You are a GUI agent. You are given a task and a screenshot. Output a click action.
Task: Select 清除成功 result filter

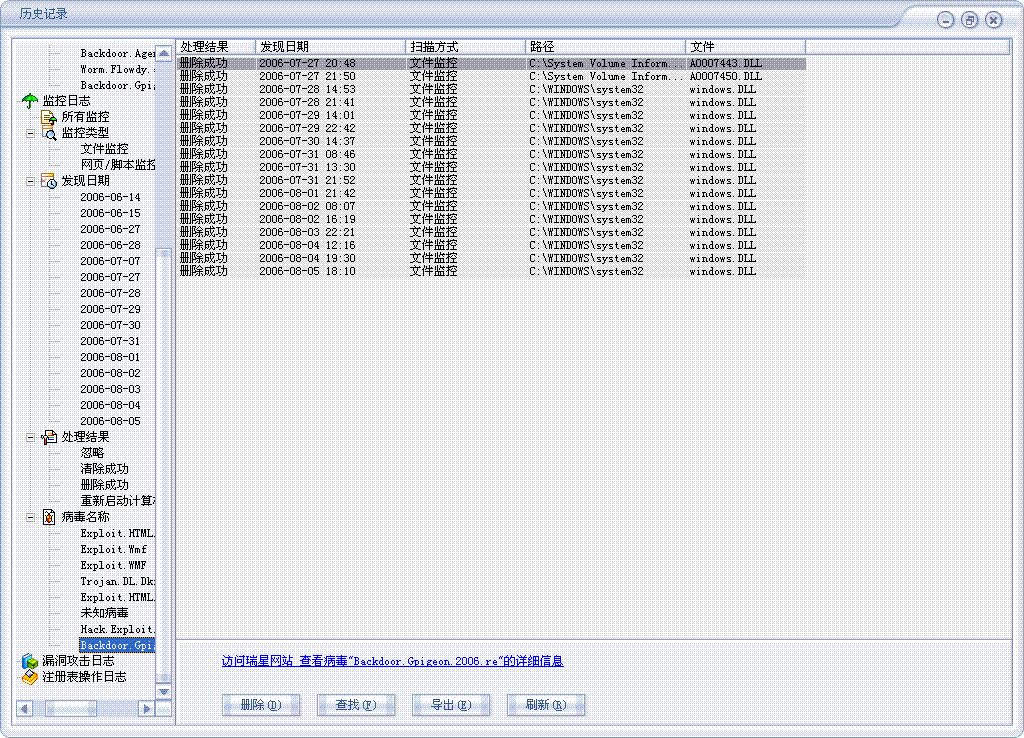coord(104,469)
